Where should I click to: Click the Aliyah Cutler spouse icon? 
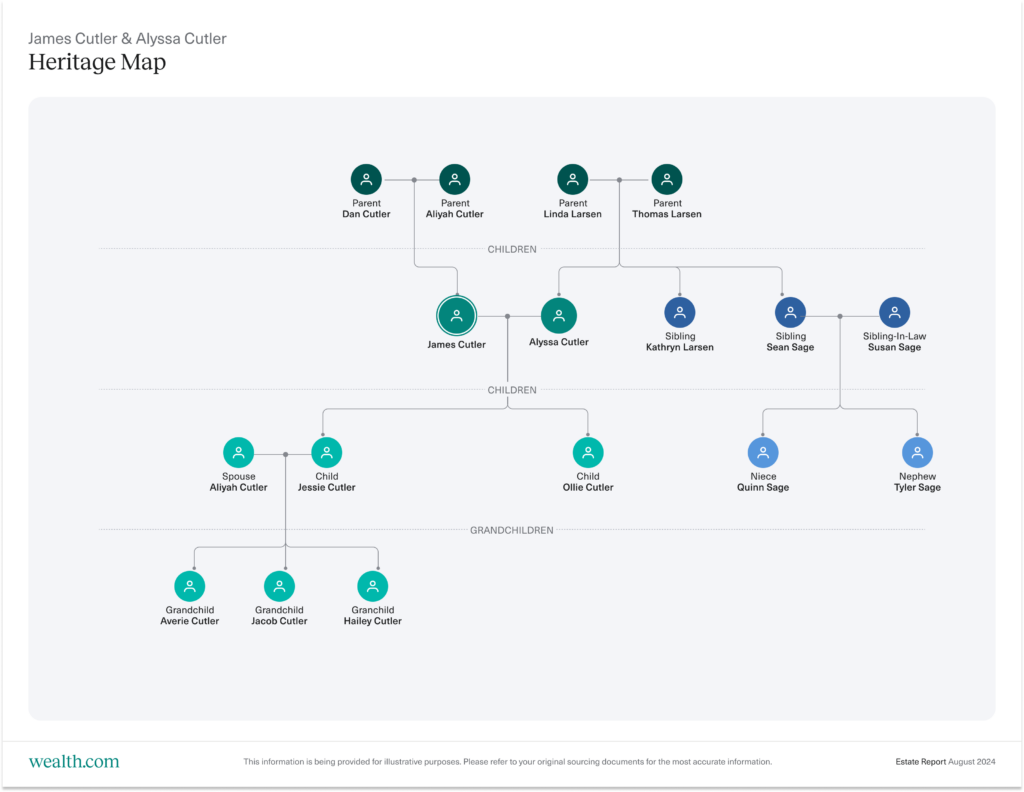pos(238,451)
